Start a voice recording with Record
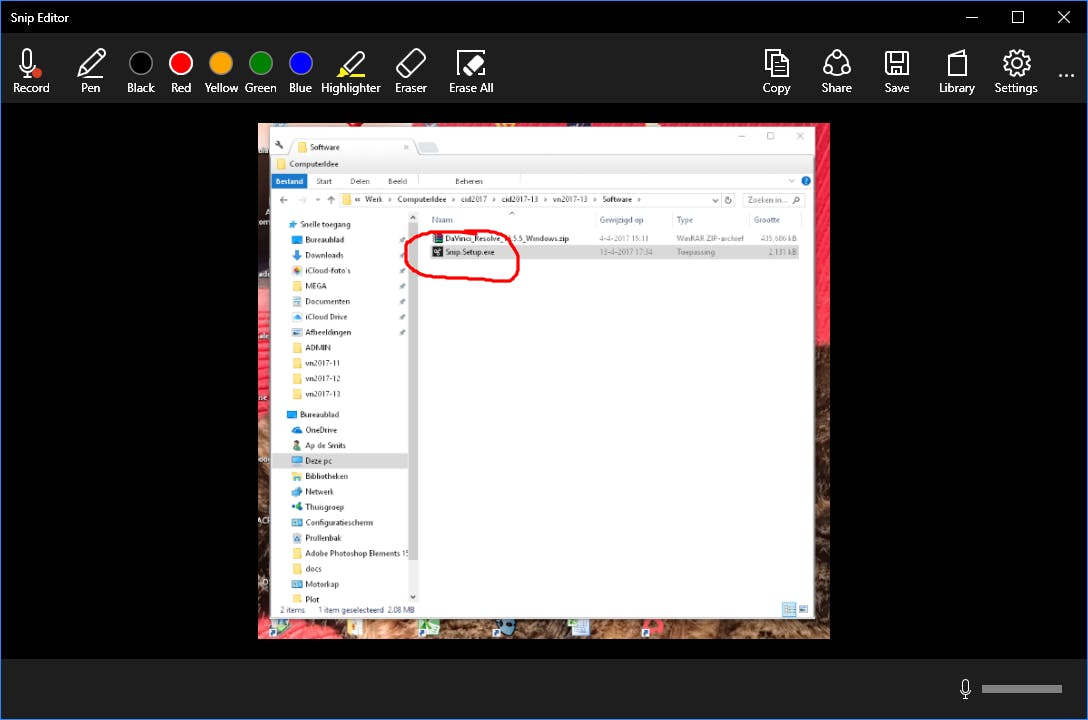The image size is (1088, 720). (x=31, y=71)
